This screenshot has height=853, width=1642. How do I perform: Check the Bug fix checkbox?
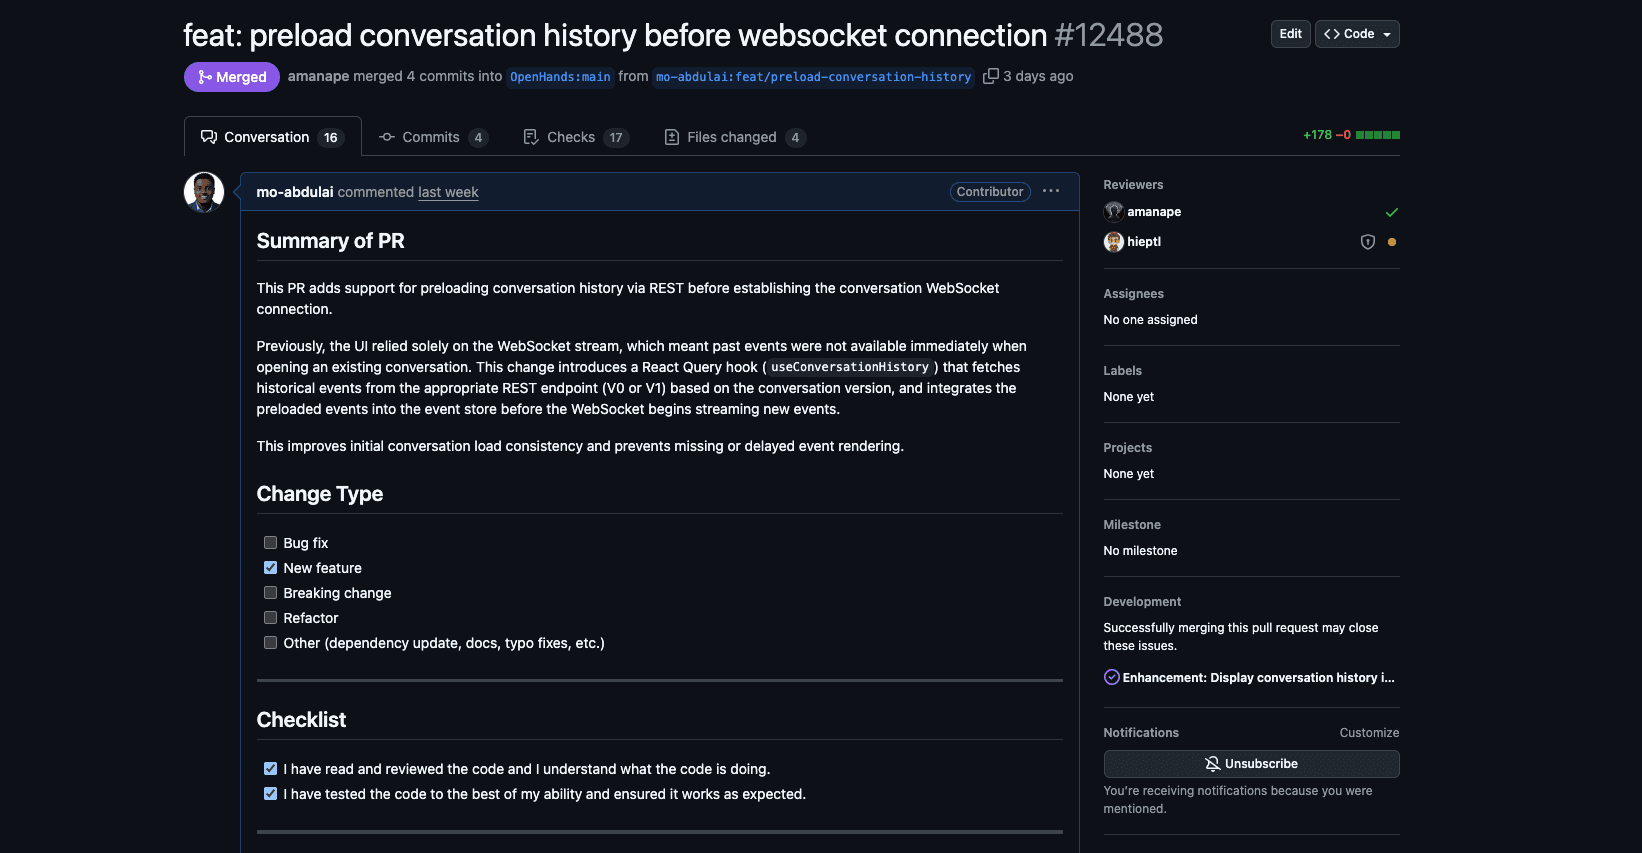tap(270, 543)
